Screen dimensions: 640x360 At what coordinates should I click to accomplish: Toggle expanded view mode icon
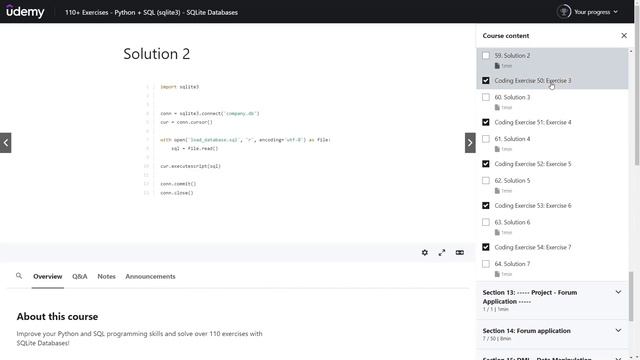click(x=460, y=253)
